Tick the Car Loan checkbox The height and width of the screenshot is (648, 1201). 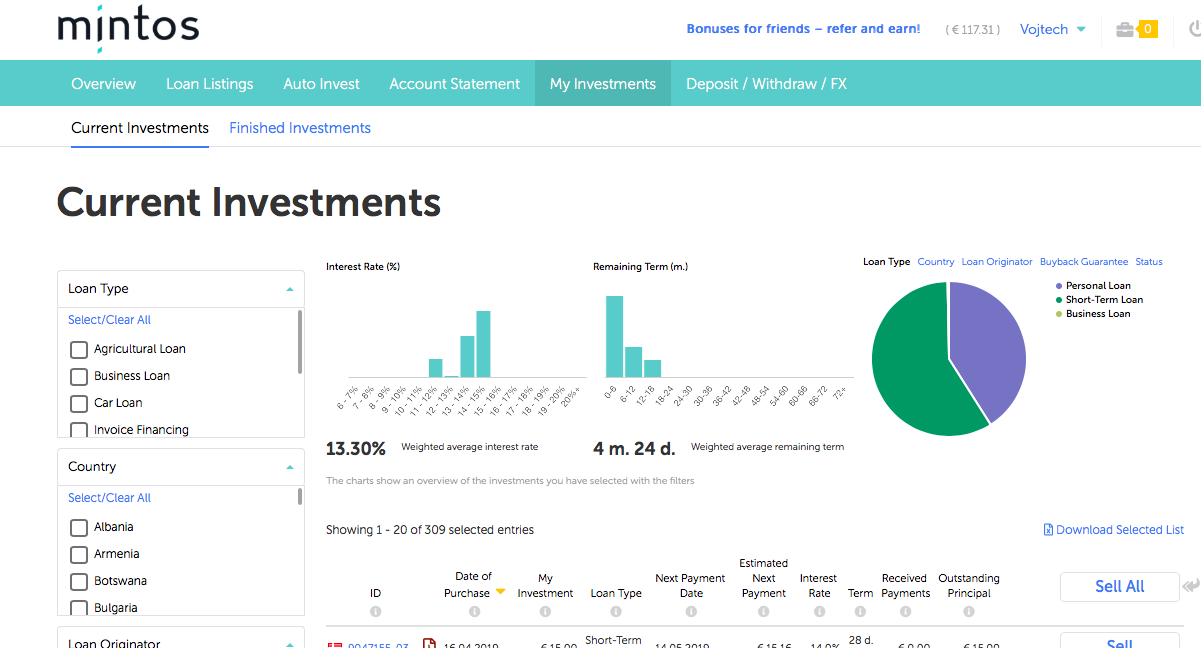[79, 404]
